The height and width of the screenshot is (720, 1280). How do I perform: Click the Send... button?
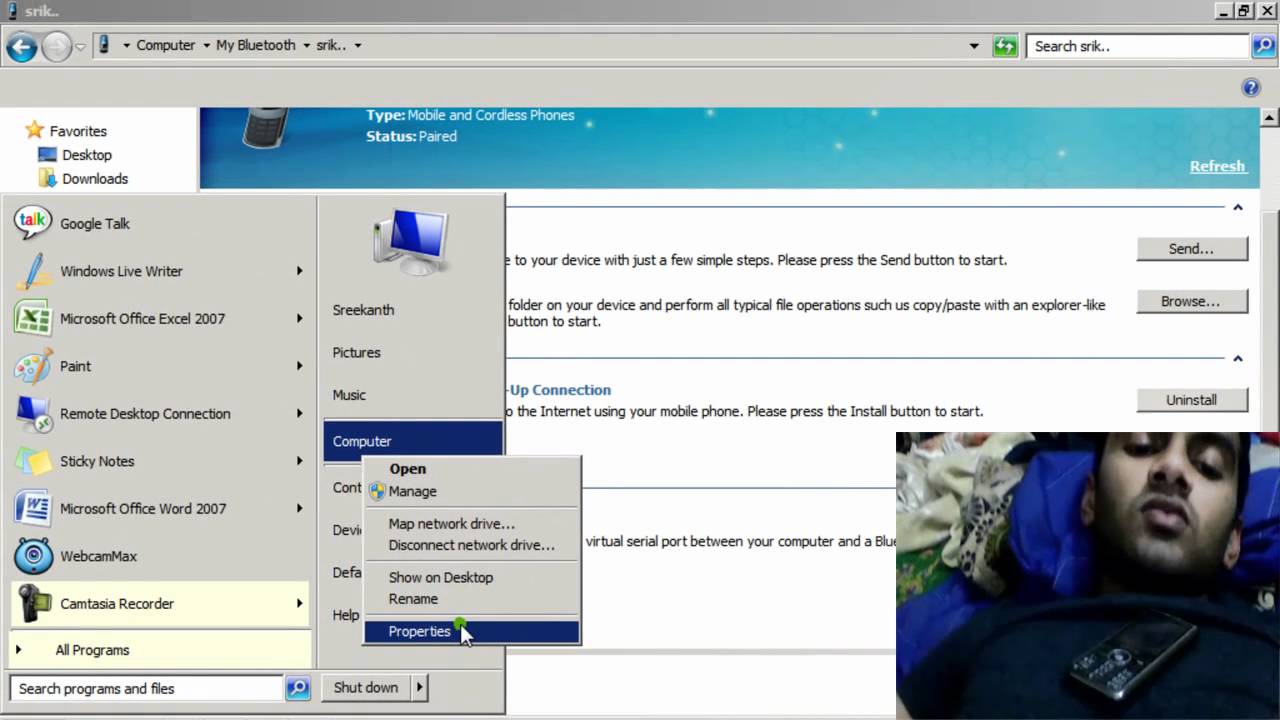coord(1192,249)
